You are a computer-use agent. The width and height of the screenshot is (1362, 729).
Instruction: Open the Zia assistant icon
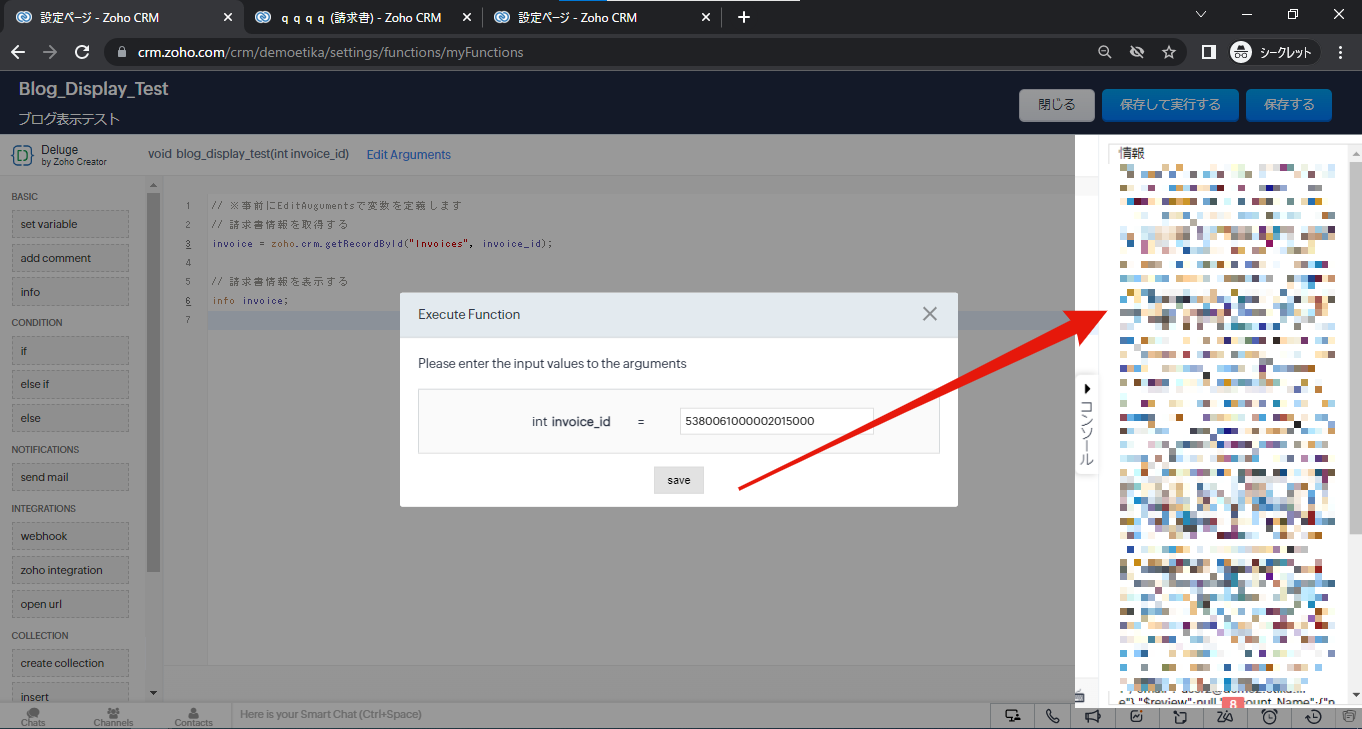tap(1225, 716)
